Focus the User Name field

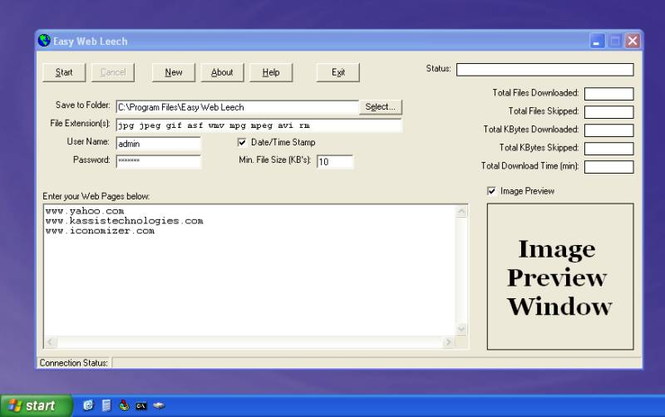tap(158, 144)
